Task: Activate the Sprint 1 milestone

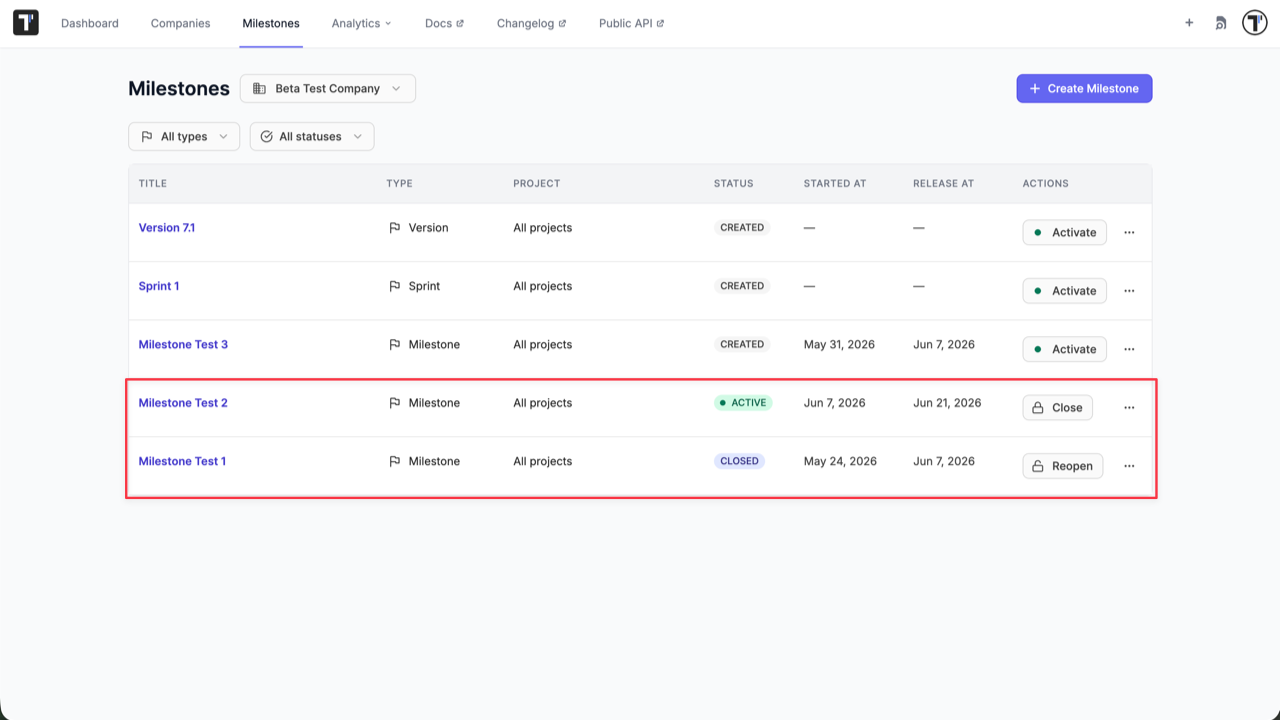Action: click(x=1064, y=291)
